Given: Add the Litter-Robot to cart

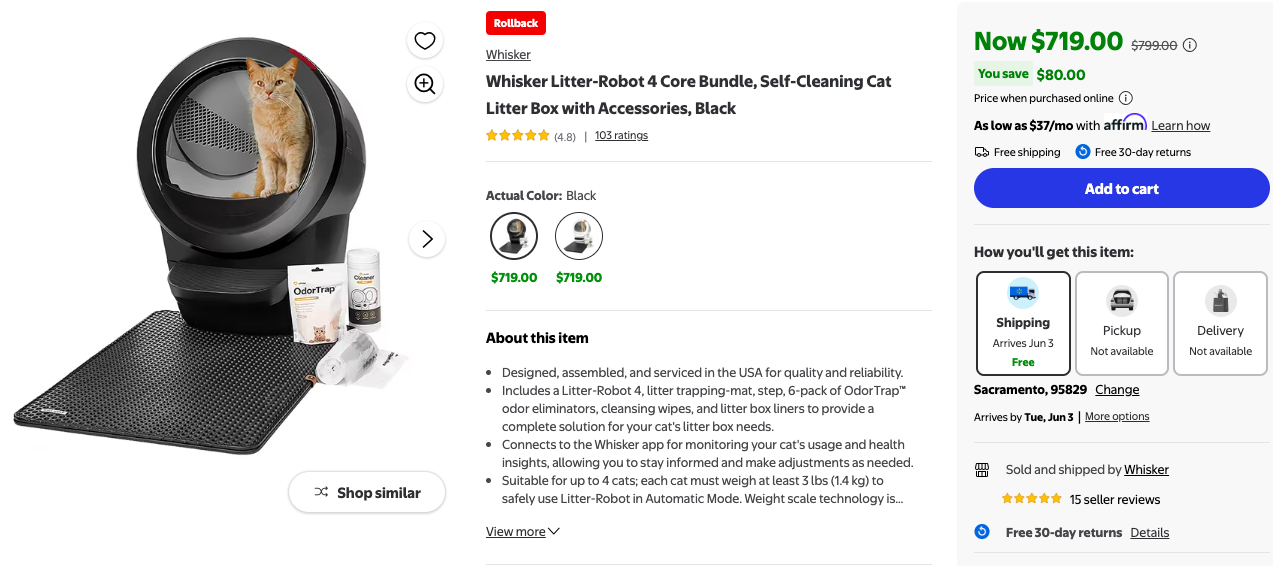Looking at the screenshot, I should pyautogui.click(x=1121, y=188).
